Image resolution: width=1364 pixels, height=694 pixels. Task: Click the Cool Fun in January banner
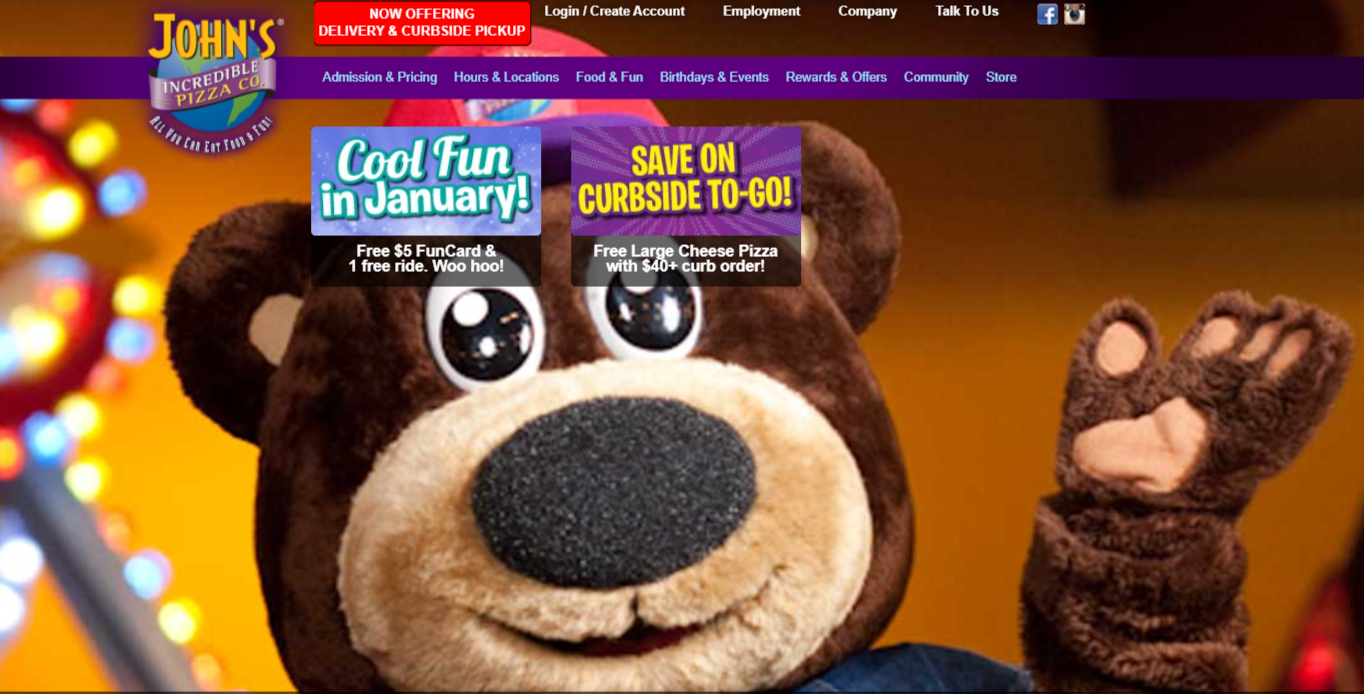[426, 181]
